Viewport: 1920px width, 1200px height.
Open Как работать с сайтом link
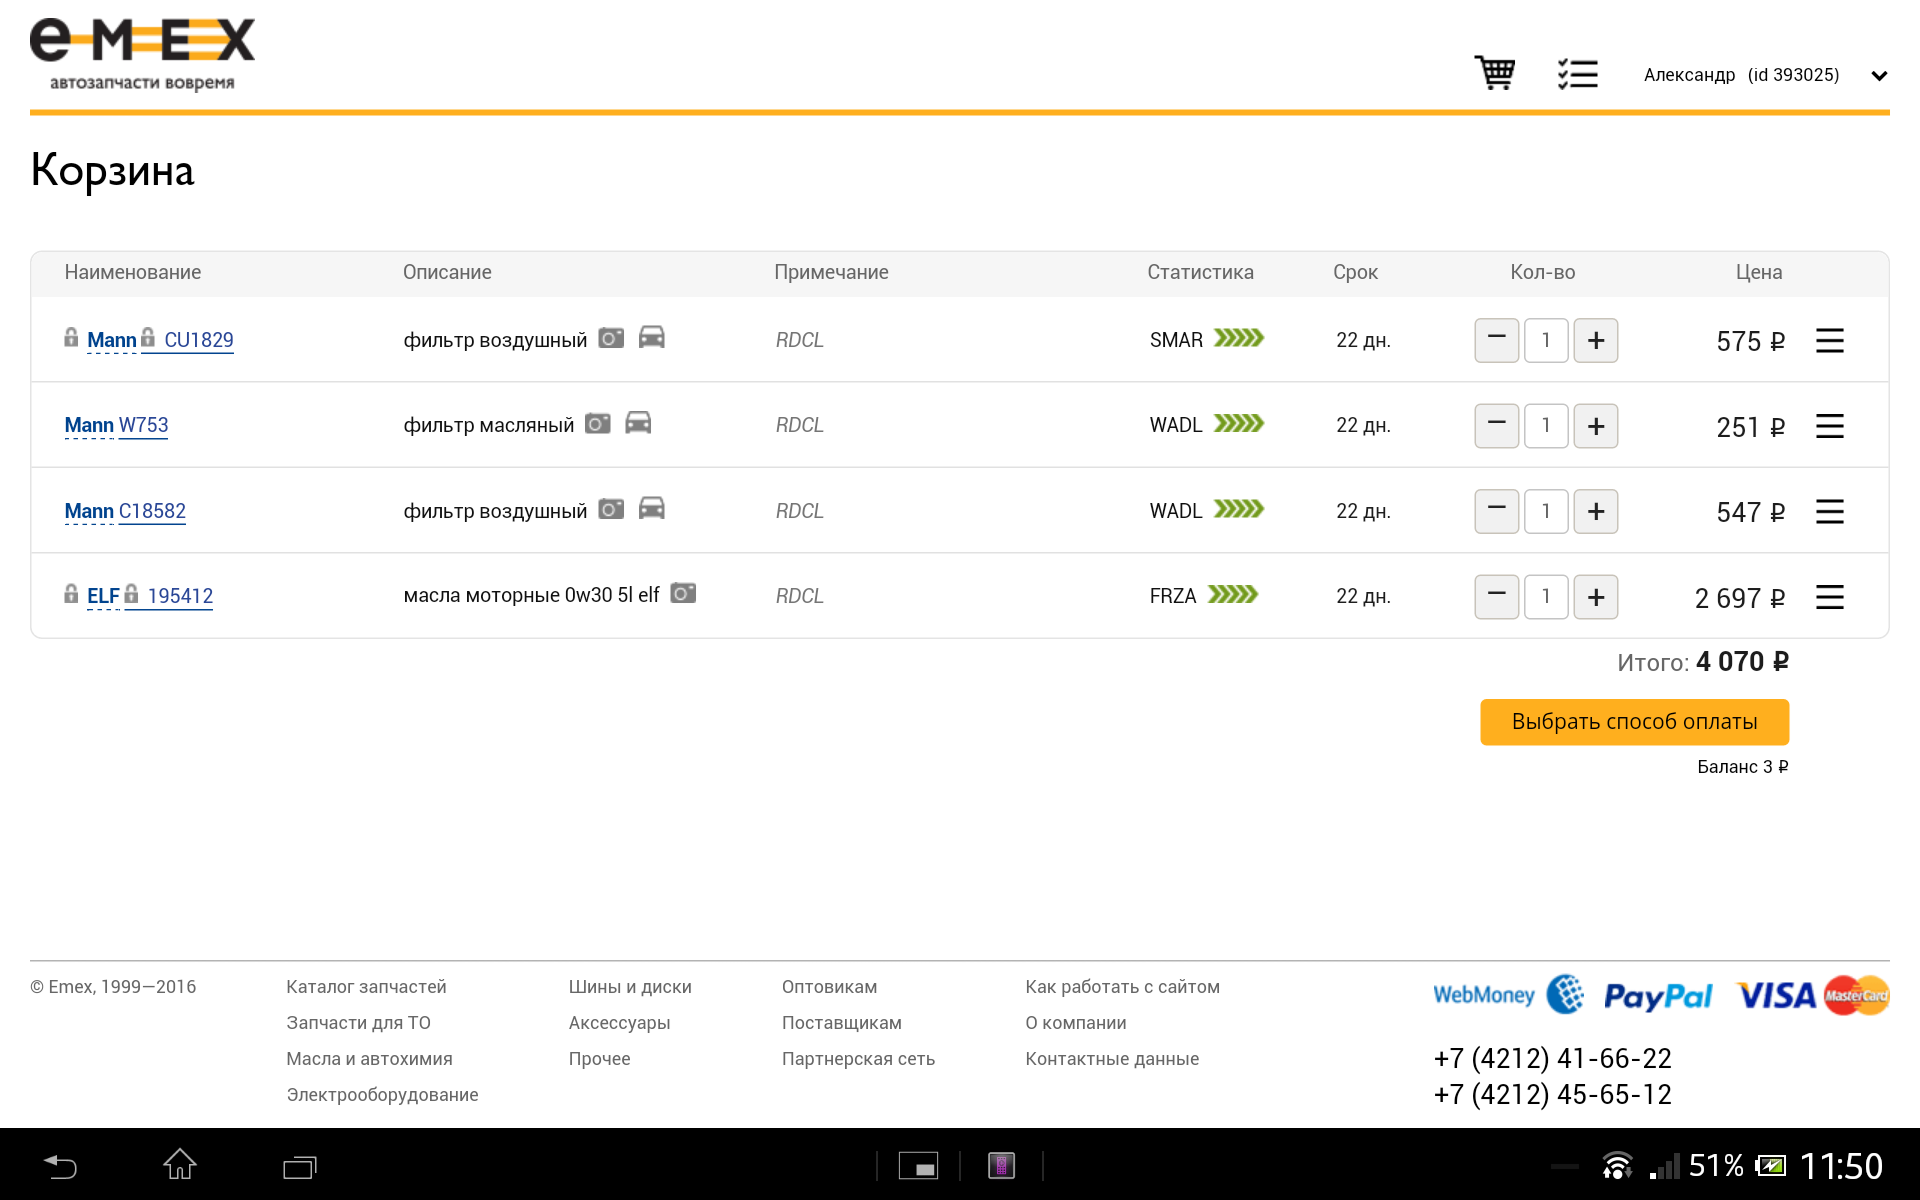pos(1122,987)
